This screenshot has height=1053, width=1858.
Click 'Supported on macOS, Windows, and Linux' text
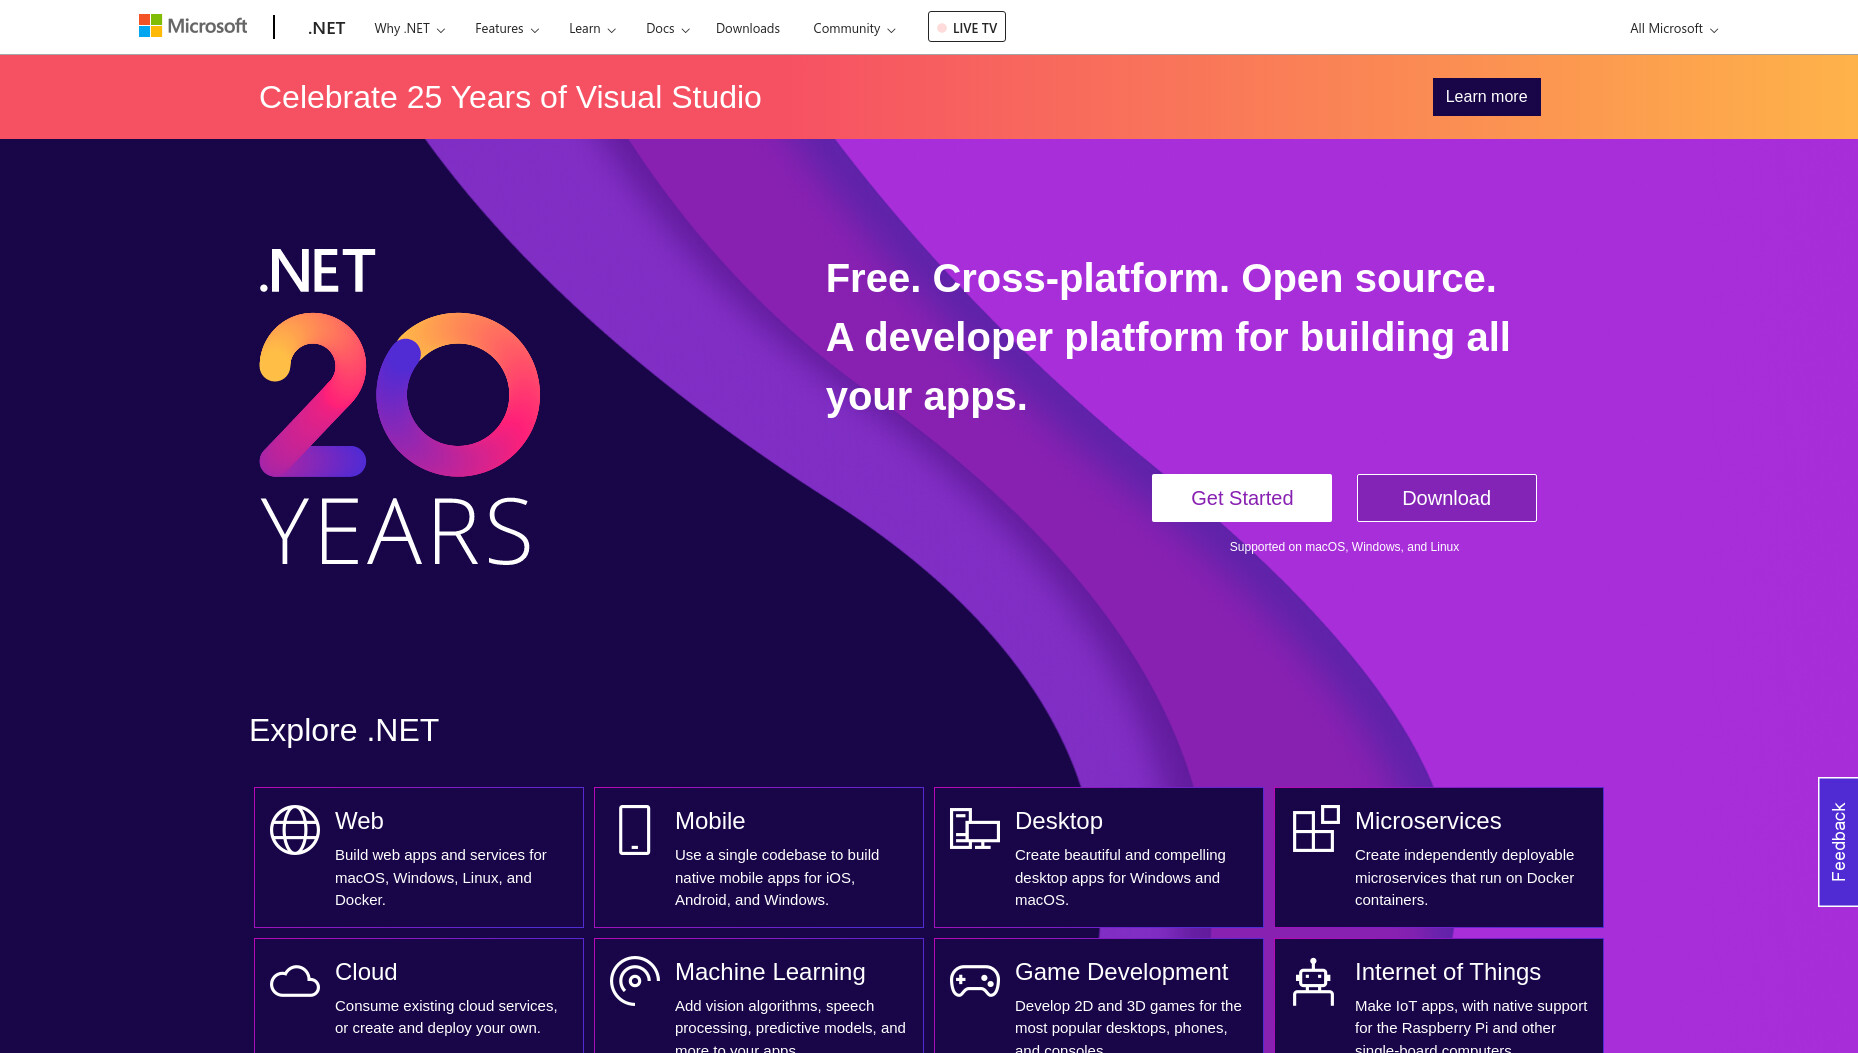pyautogui.click(x=1344, y=547)
